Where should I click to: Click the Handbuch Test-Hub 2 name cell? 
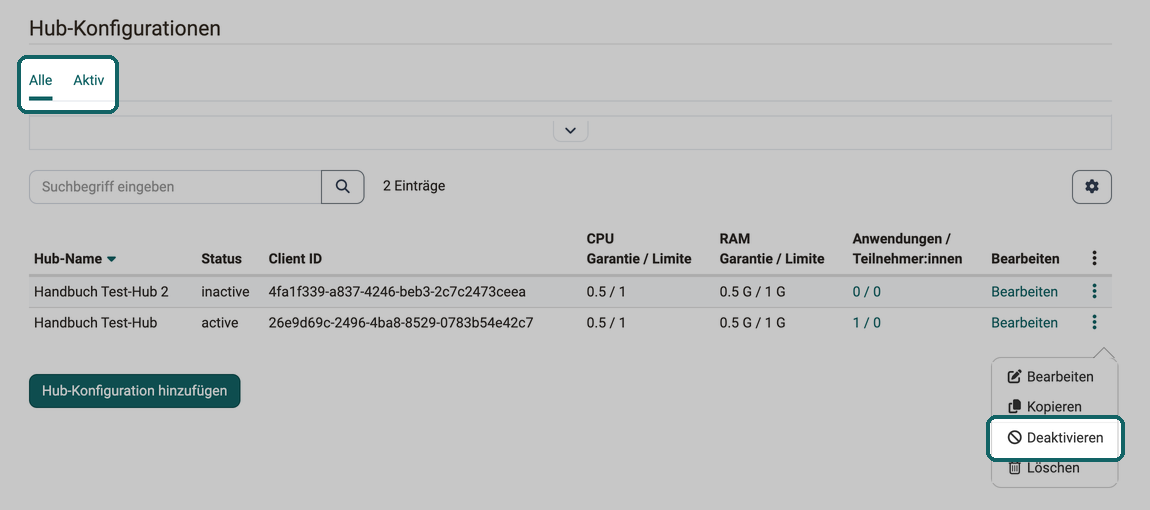click(x=101, y=291)
